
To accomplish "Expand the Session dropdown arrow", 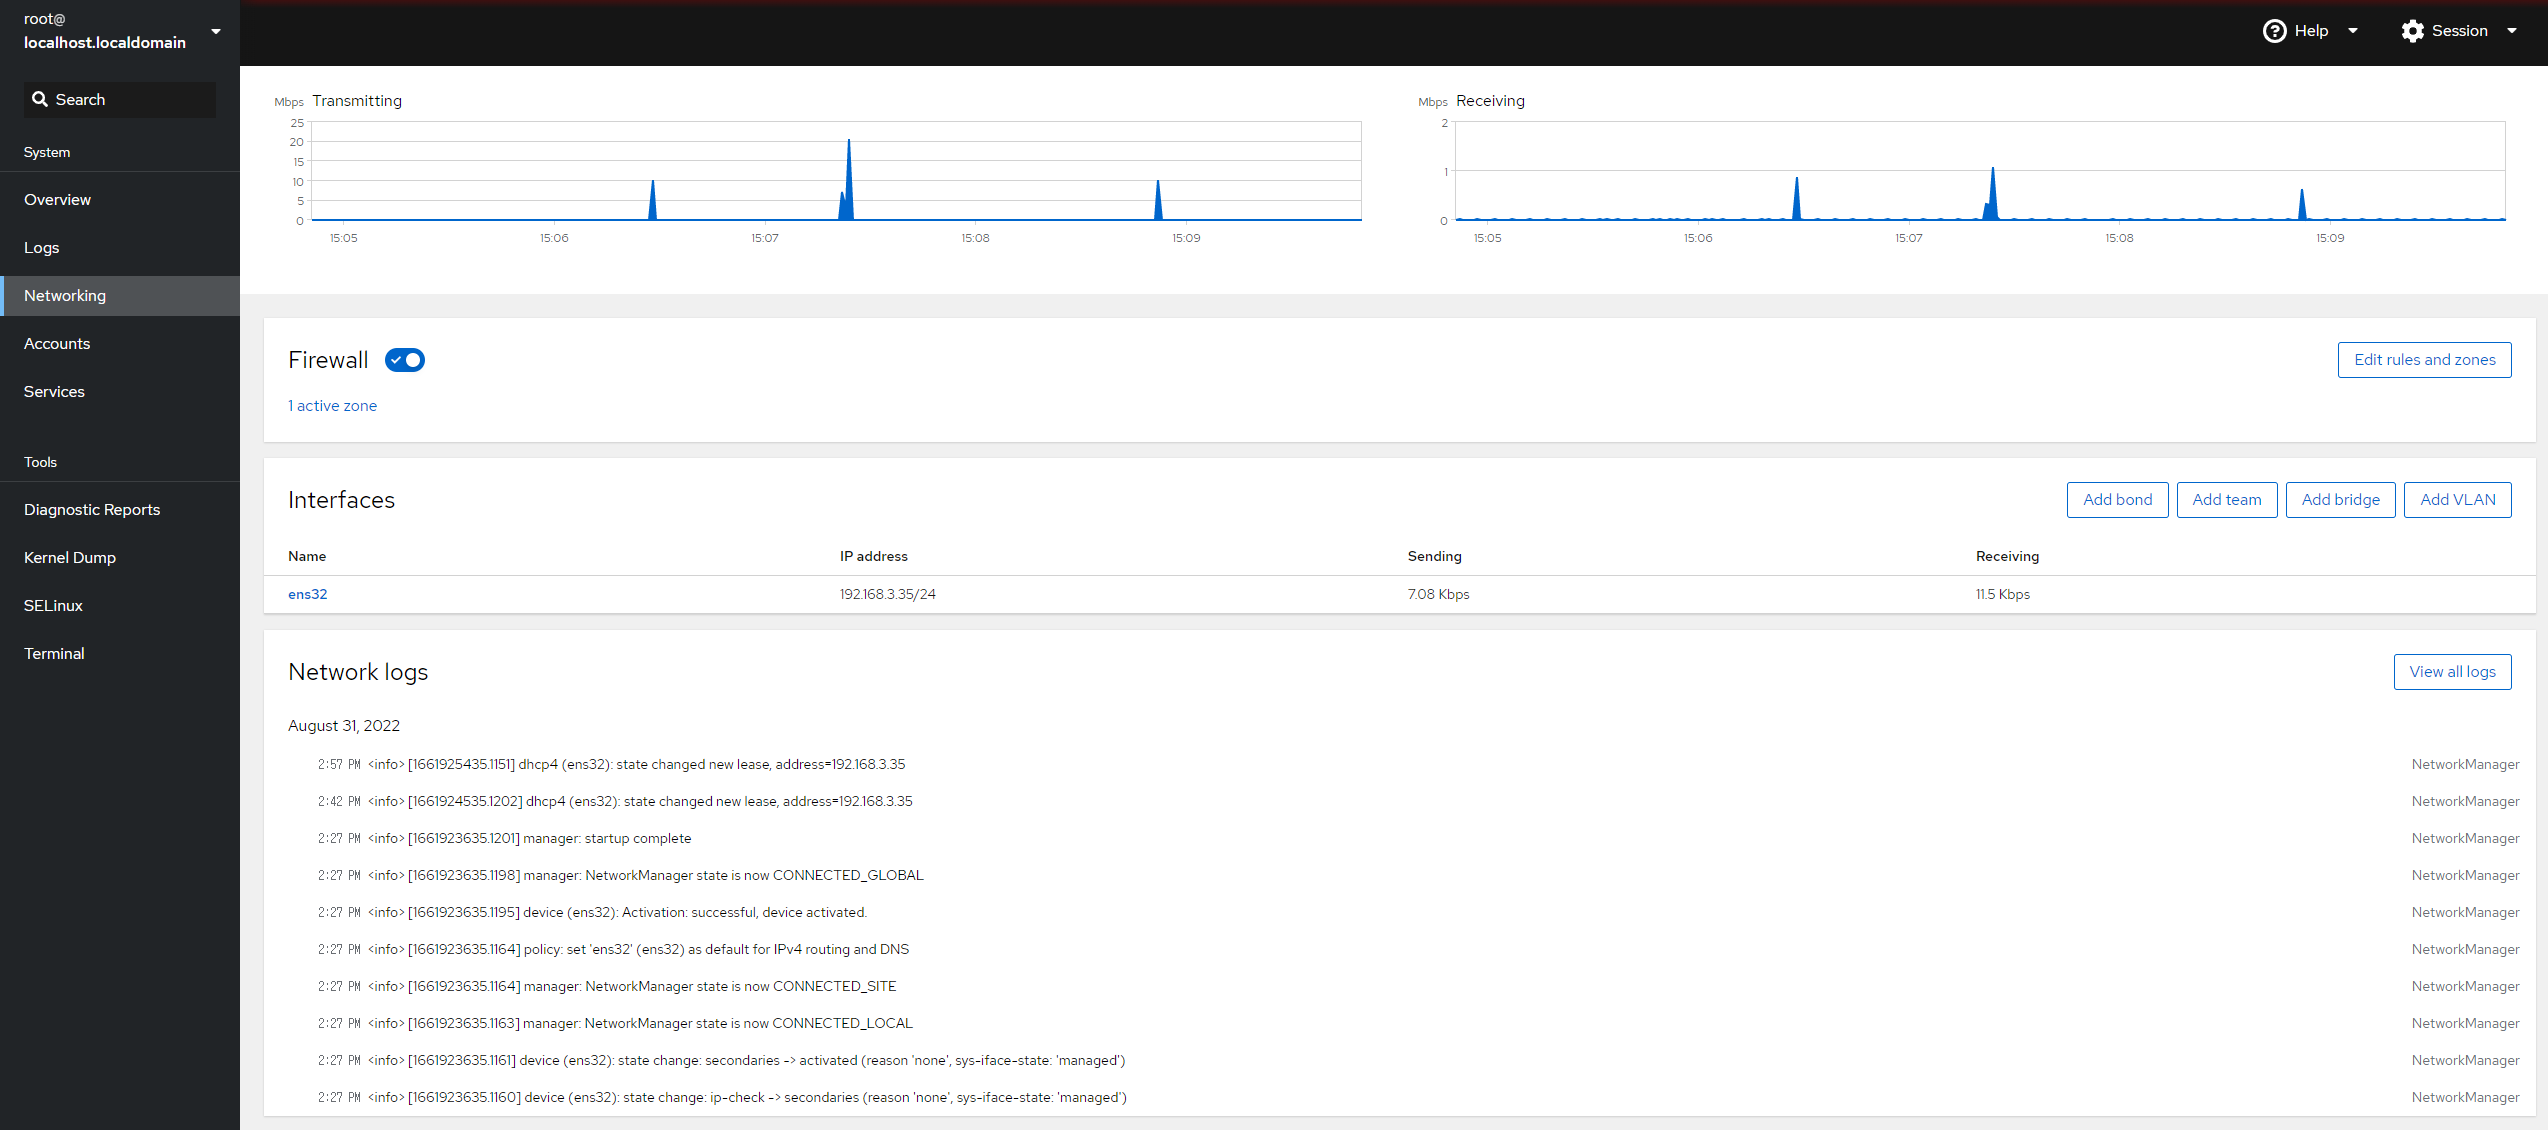I will tap(2512, 31).
